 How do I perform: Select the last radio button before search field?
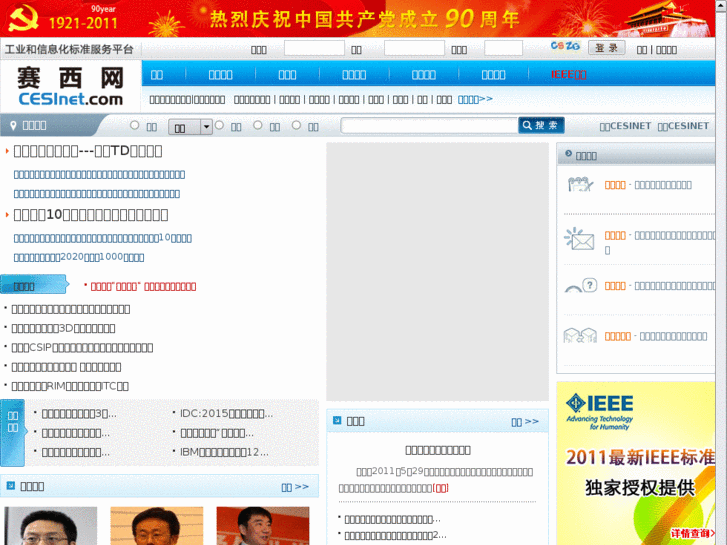298,125
